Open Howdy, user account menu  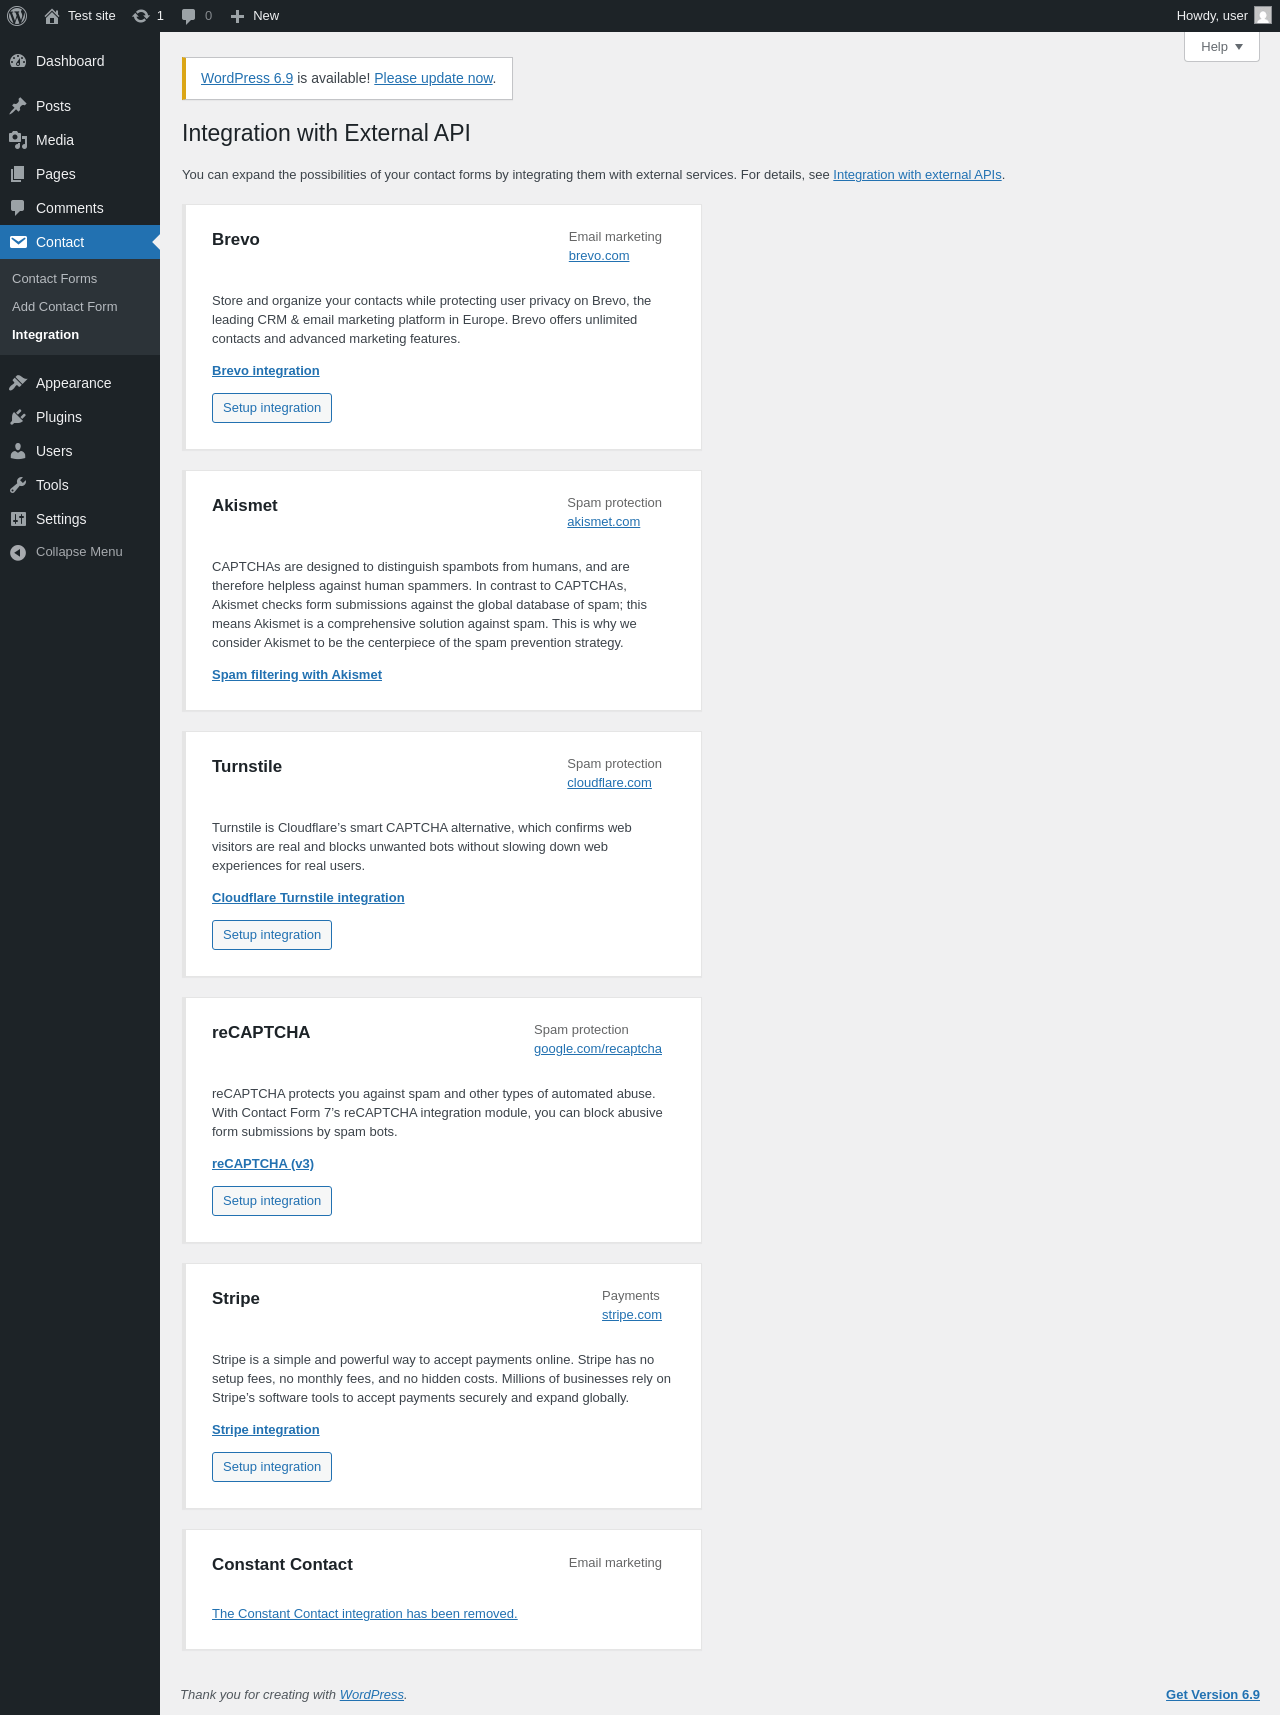click(x=1223, y=16)
